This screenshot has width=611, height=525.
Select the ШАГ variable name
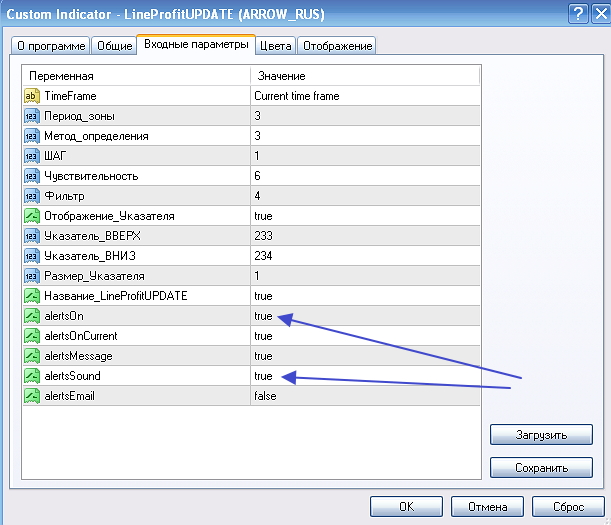coord(55,156)
